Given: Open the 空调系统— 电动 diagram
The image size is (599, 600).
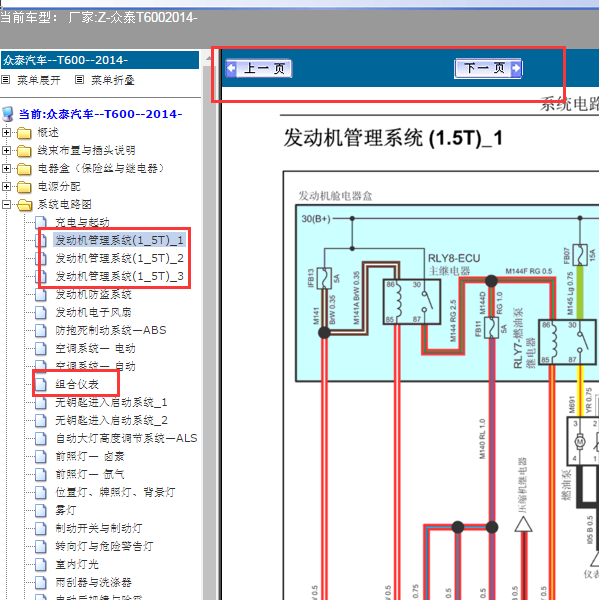Looking at the screenshot, I should tap(95, 348).
